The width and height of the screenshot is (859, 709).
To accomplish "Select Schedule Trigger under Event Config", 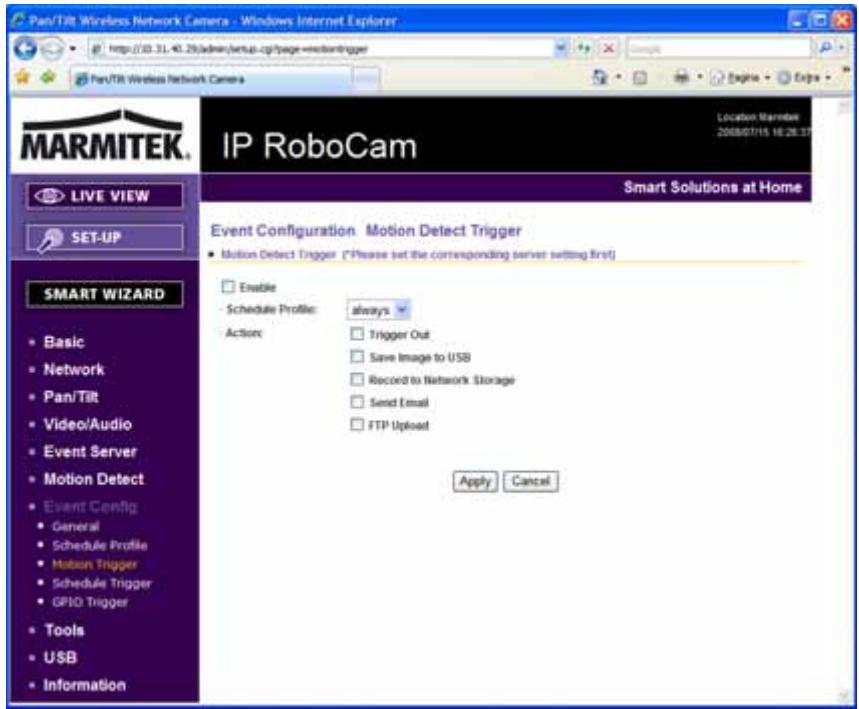I will click(102, 584).
